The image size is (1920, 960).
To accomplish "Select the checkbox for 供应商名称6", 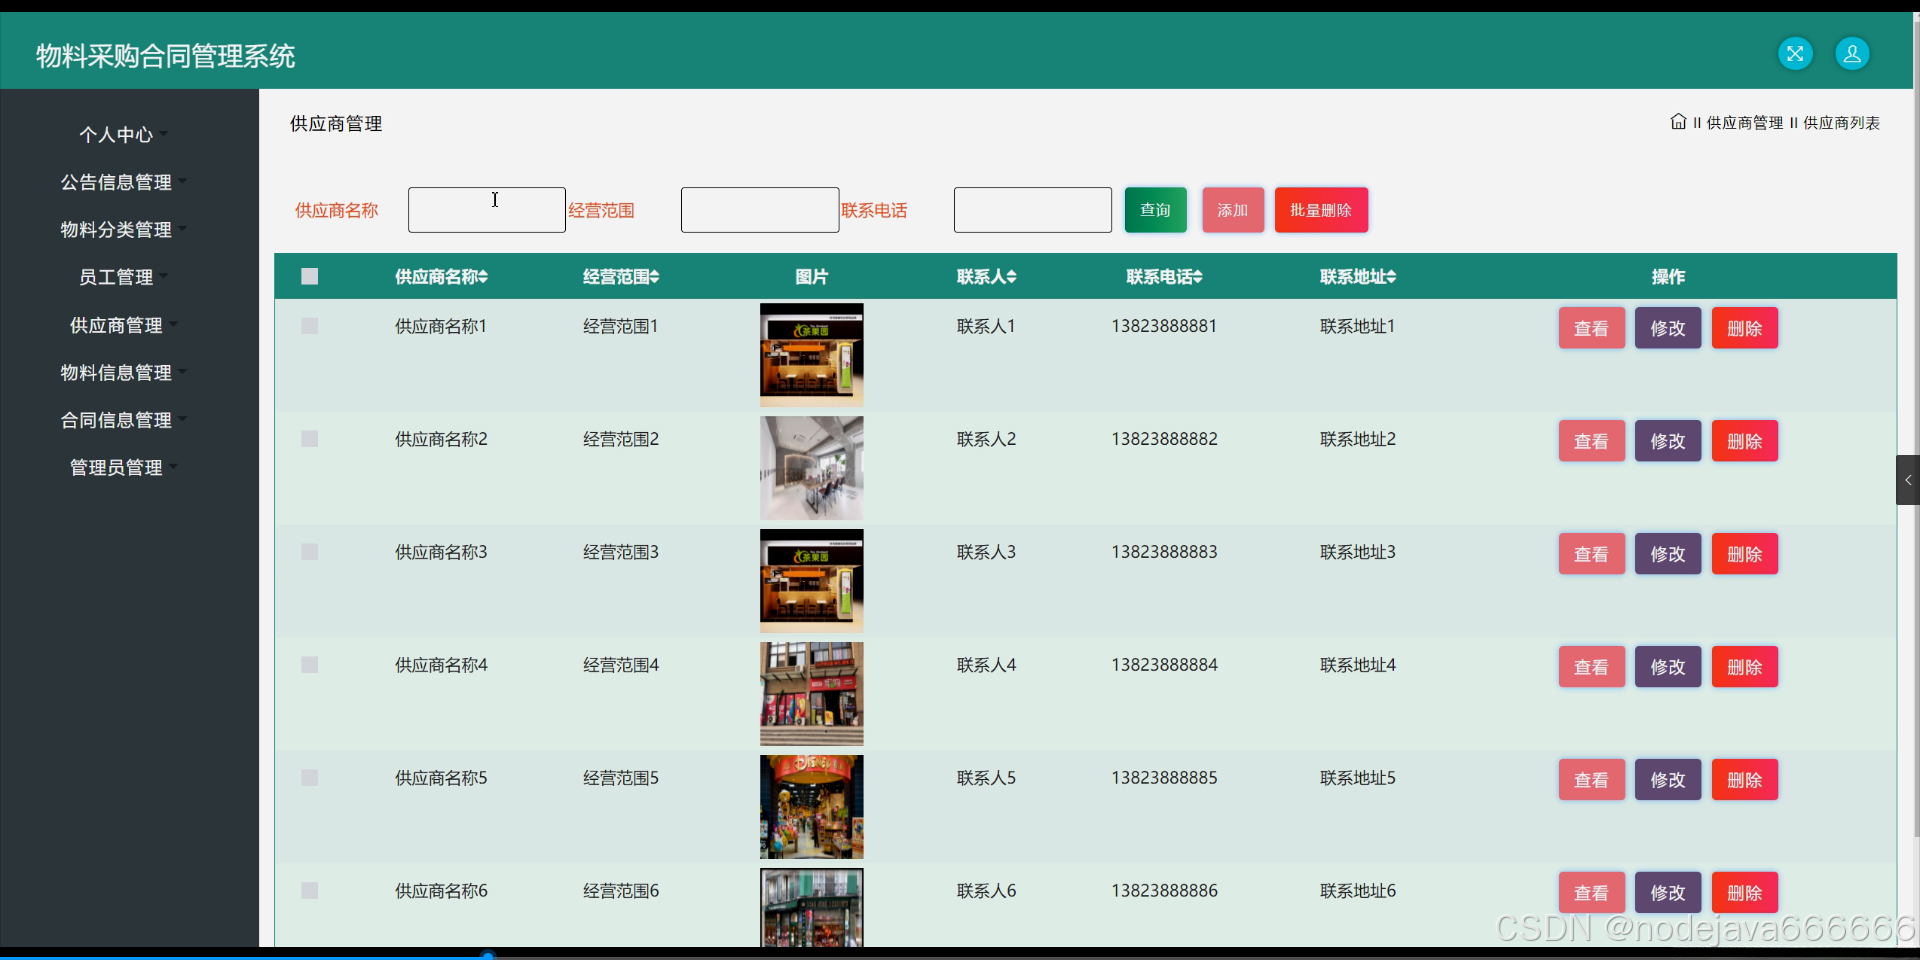I will (x=310, y=891).
